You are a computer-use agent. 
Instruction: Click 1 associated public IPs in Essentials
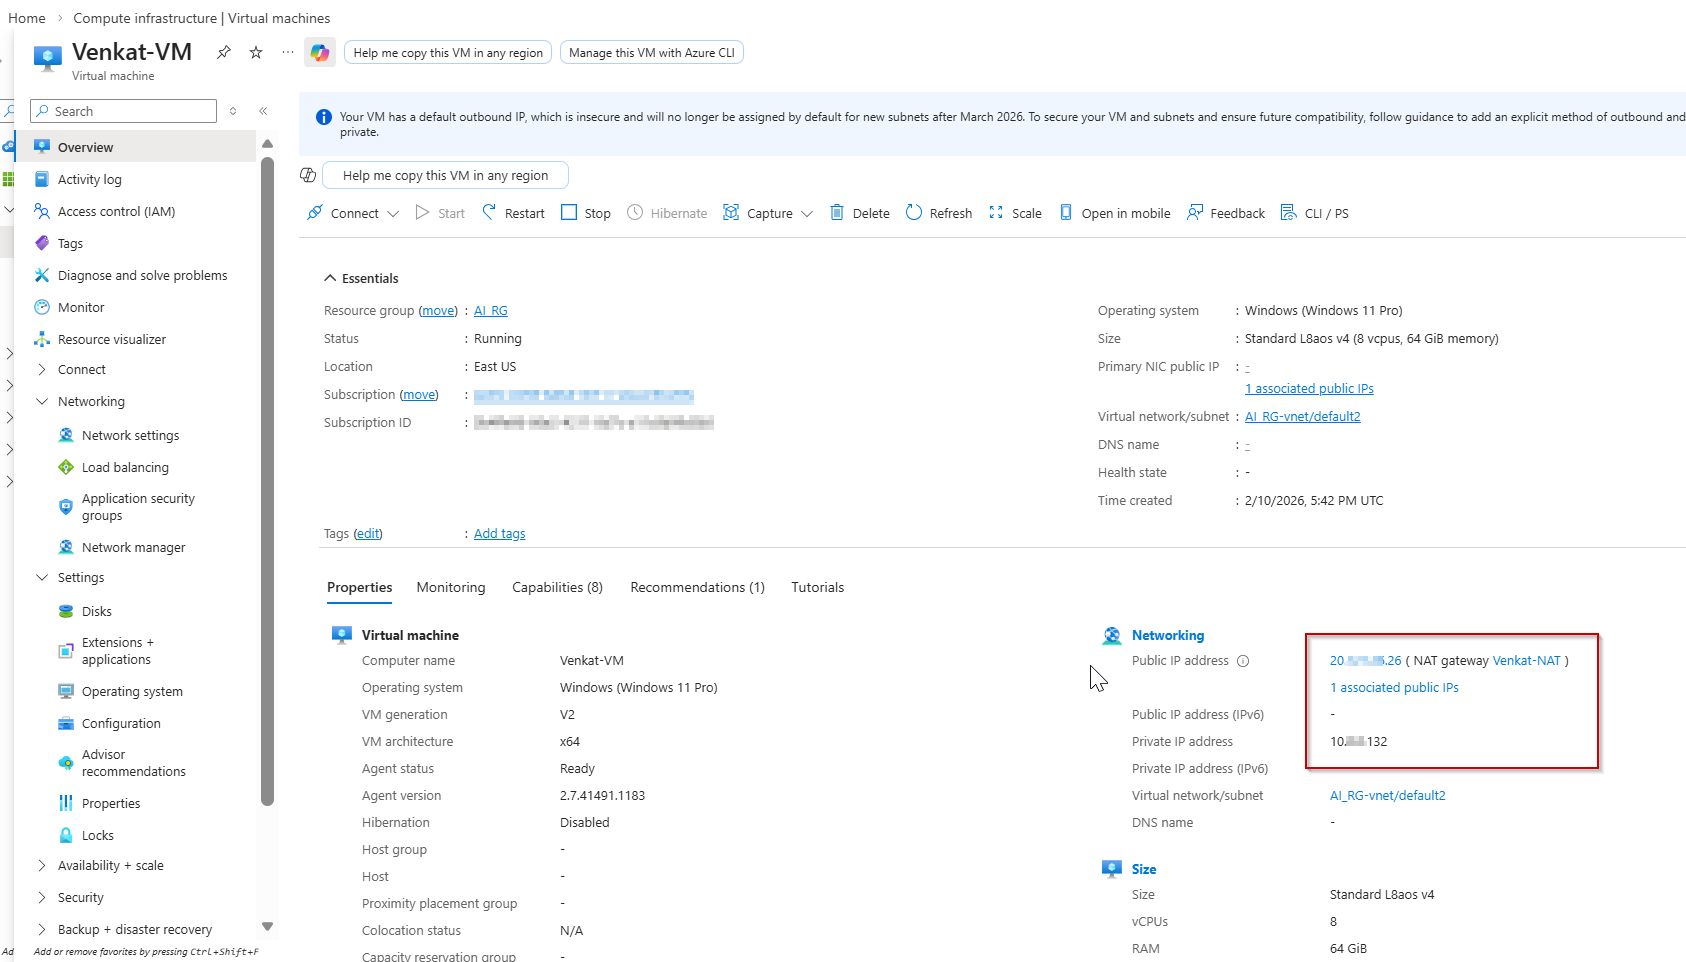[x=1309, y=389]
